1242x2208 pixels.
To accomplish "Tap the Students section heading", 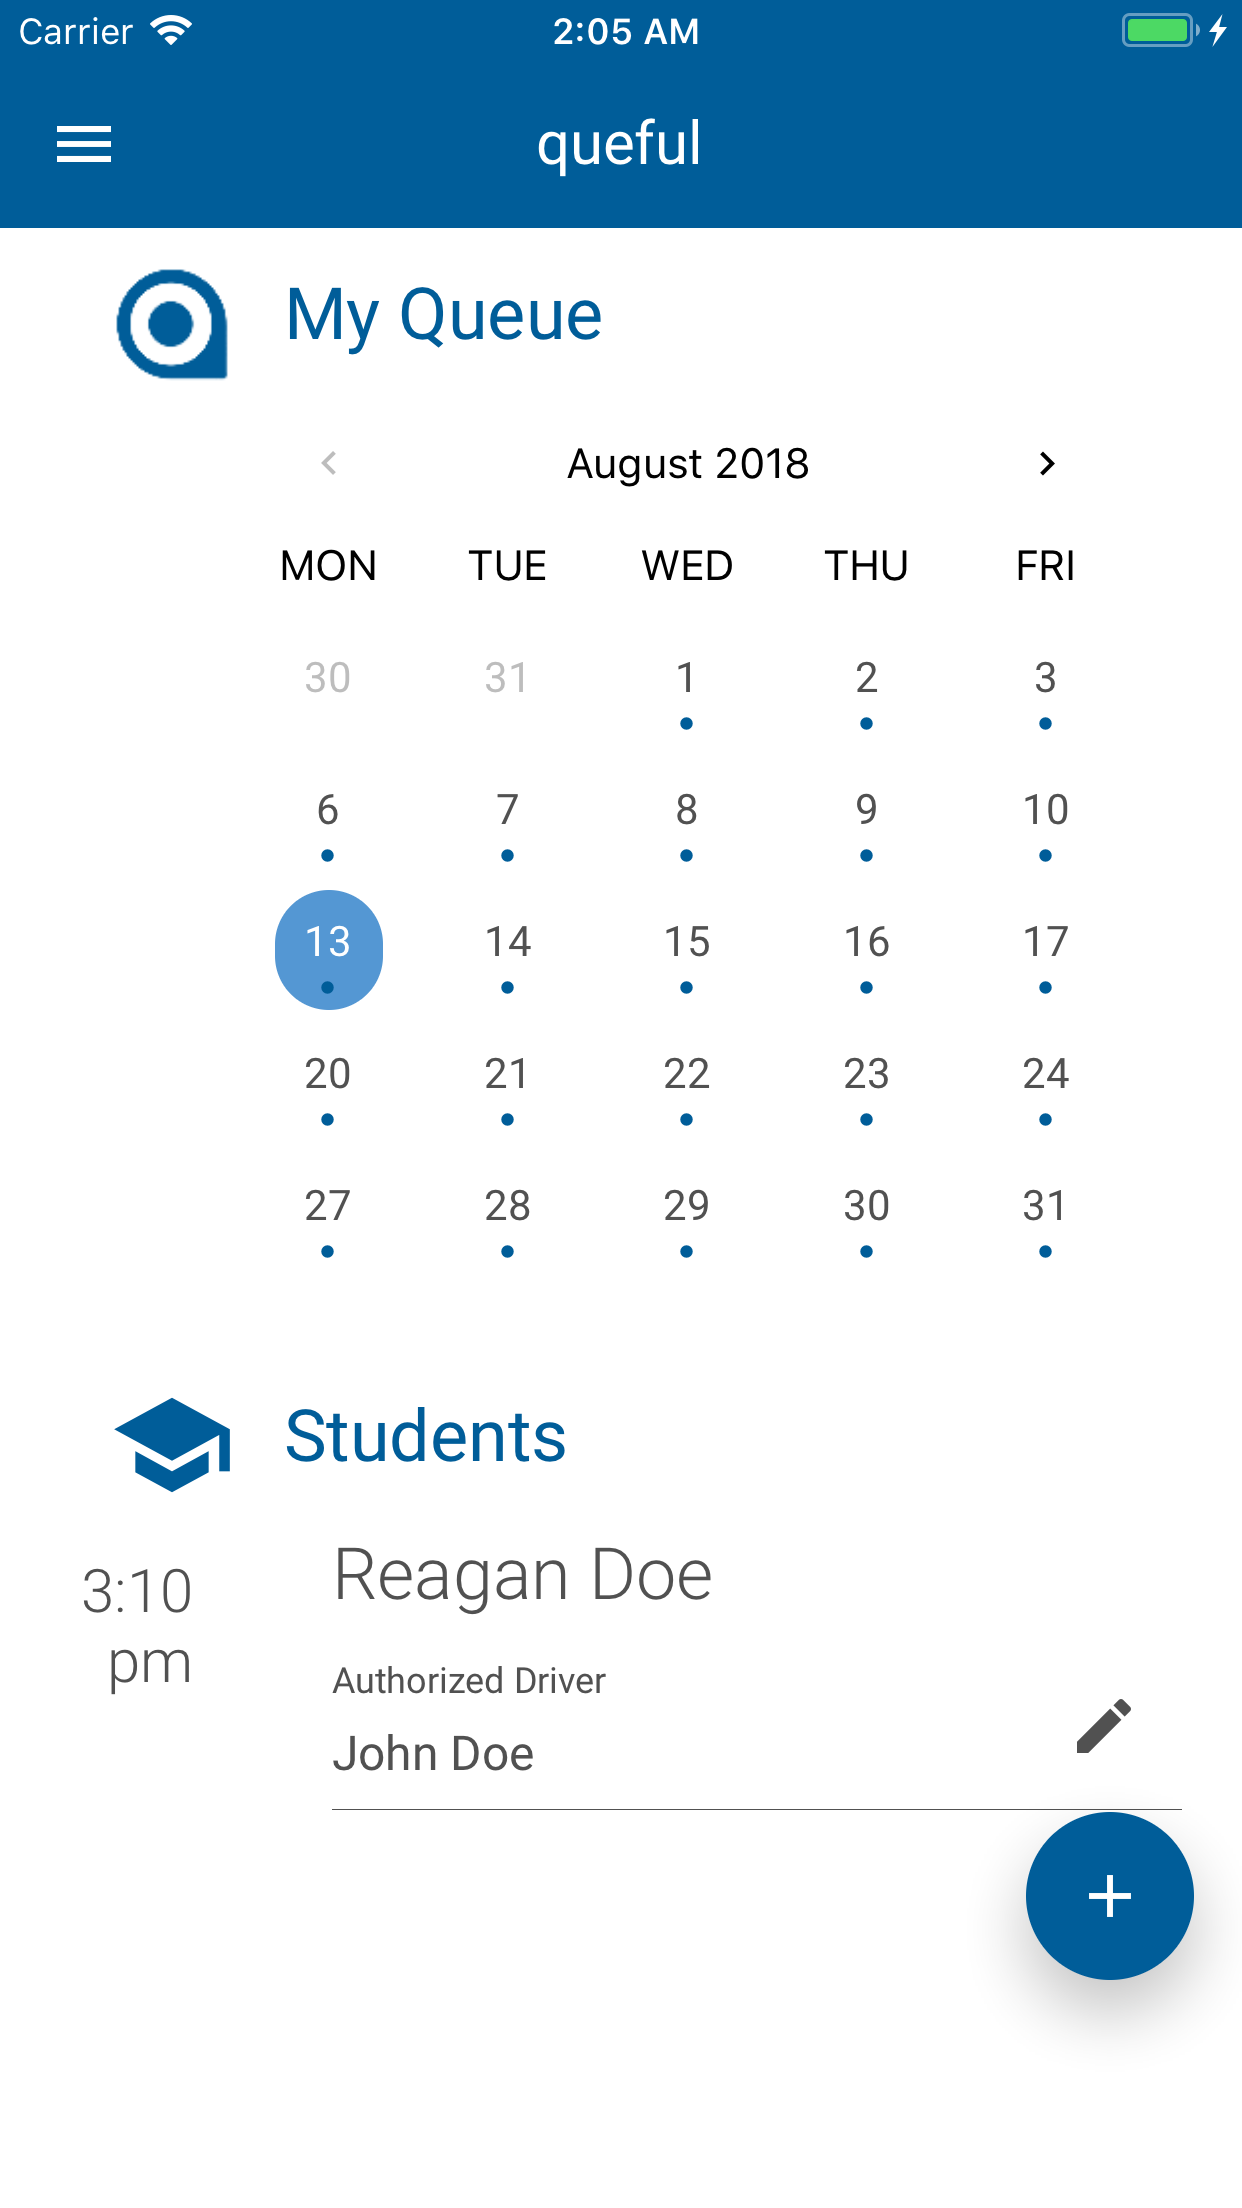I will [426, 1437].
